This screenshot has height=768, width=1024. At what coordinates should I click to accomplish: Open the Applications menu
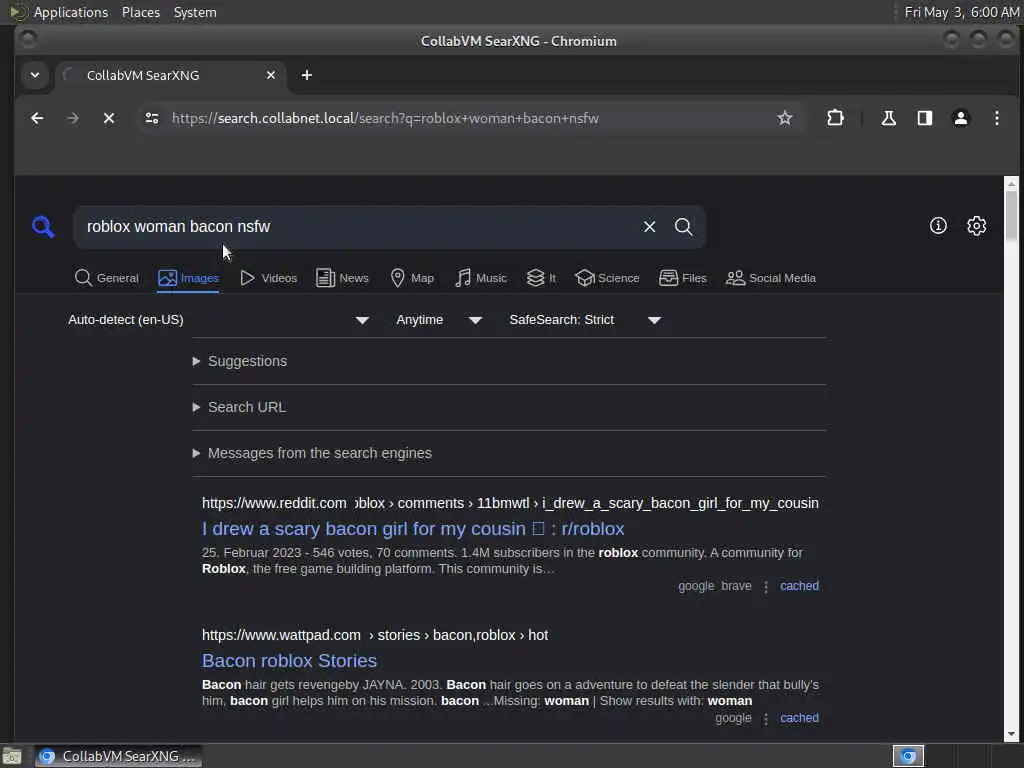tap(71, 12)
